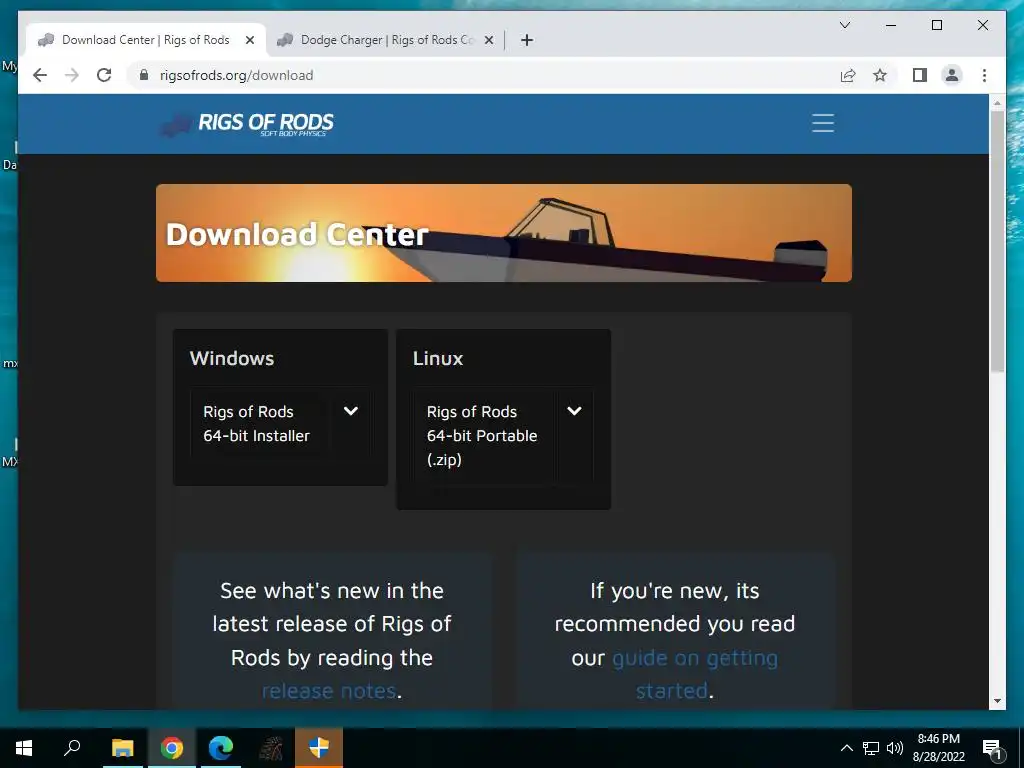1024x768 pixels.
Task: Open the notification center icon
Action: [993, 748]
